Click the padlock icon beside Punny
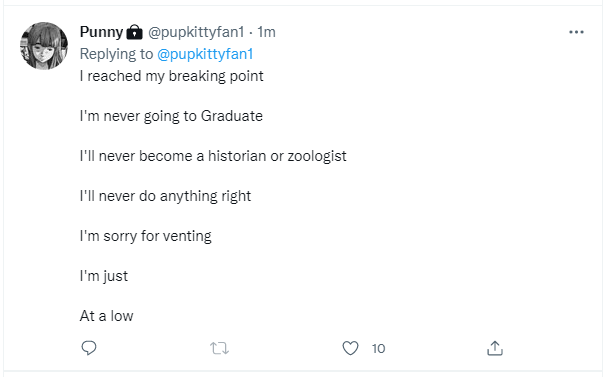Screen dimensions: 609x377 point(134,32)
